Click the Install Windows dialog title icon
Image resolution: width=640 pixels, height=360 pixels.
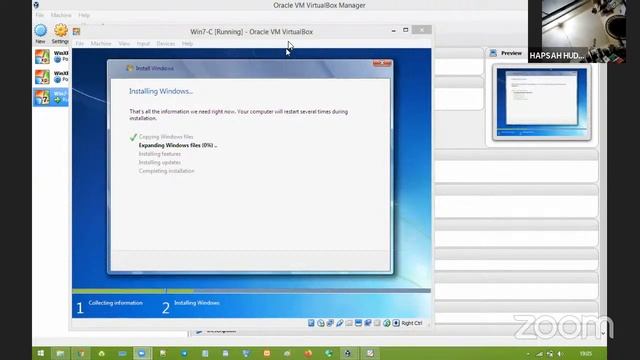coord(130,68)
